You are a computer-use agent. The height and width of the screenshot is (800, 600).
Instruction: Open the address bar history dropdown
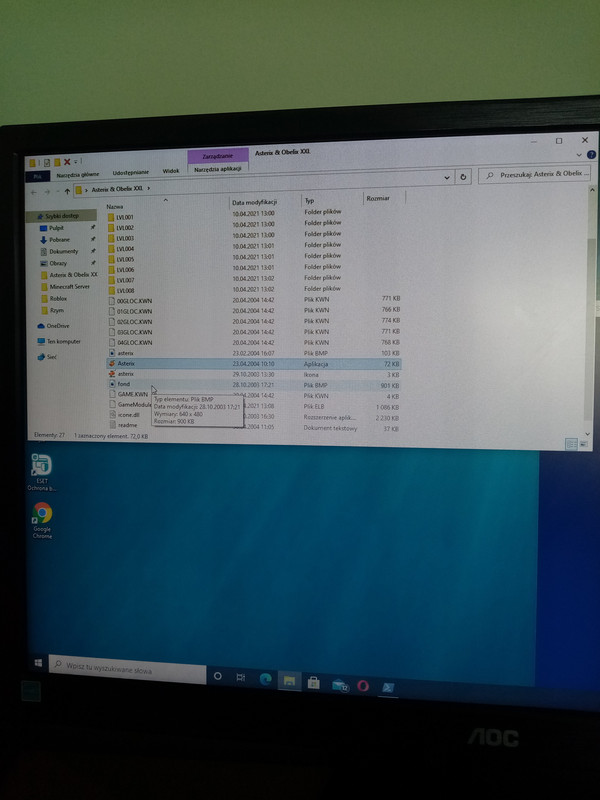tap(447, 178)
